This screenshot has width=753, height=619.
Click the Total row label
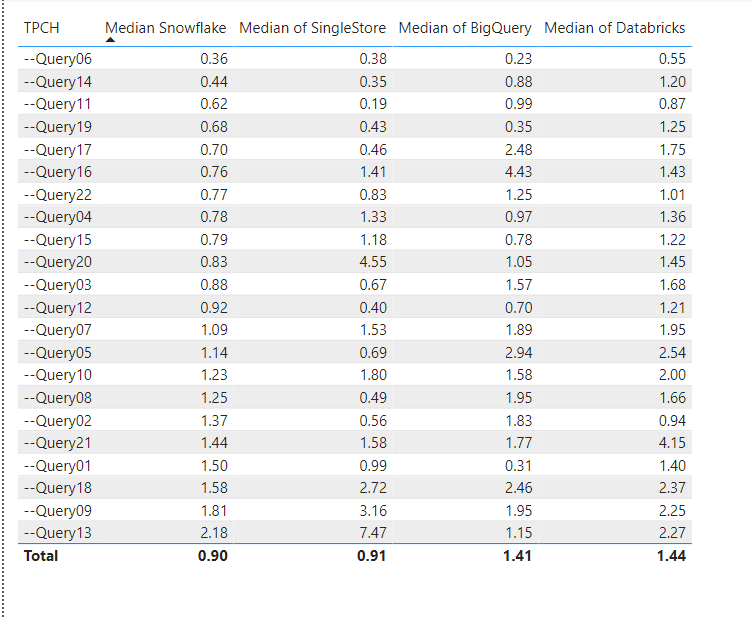coord(41,556)
